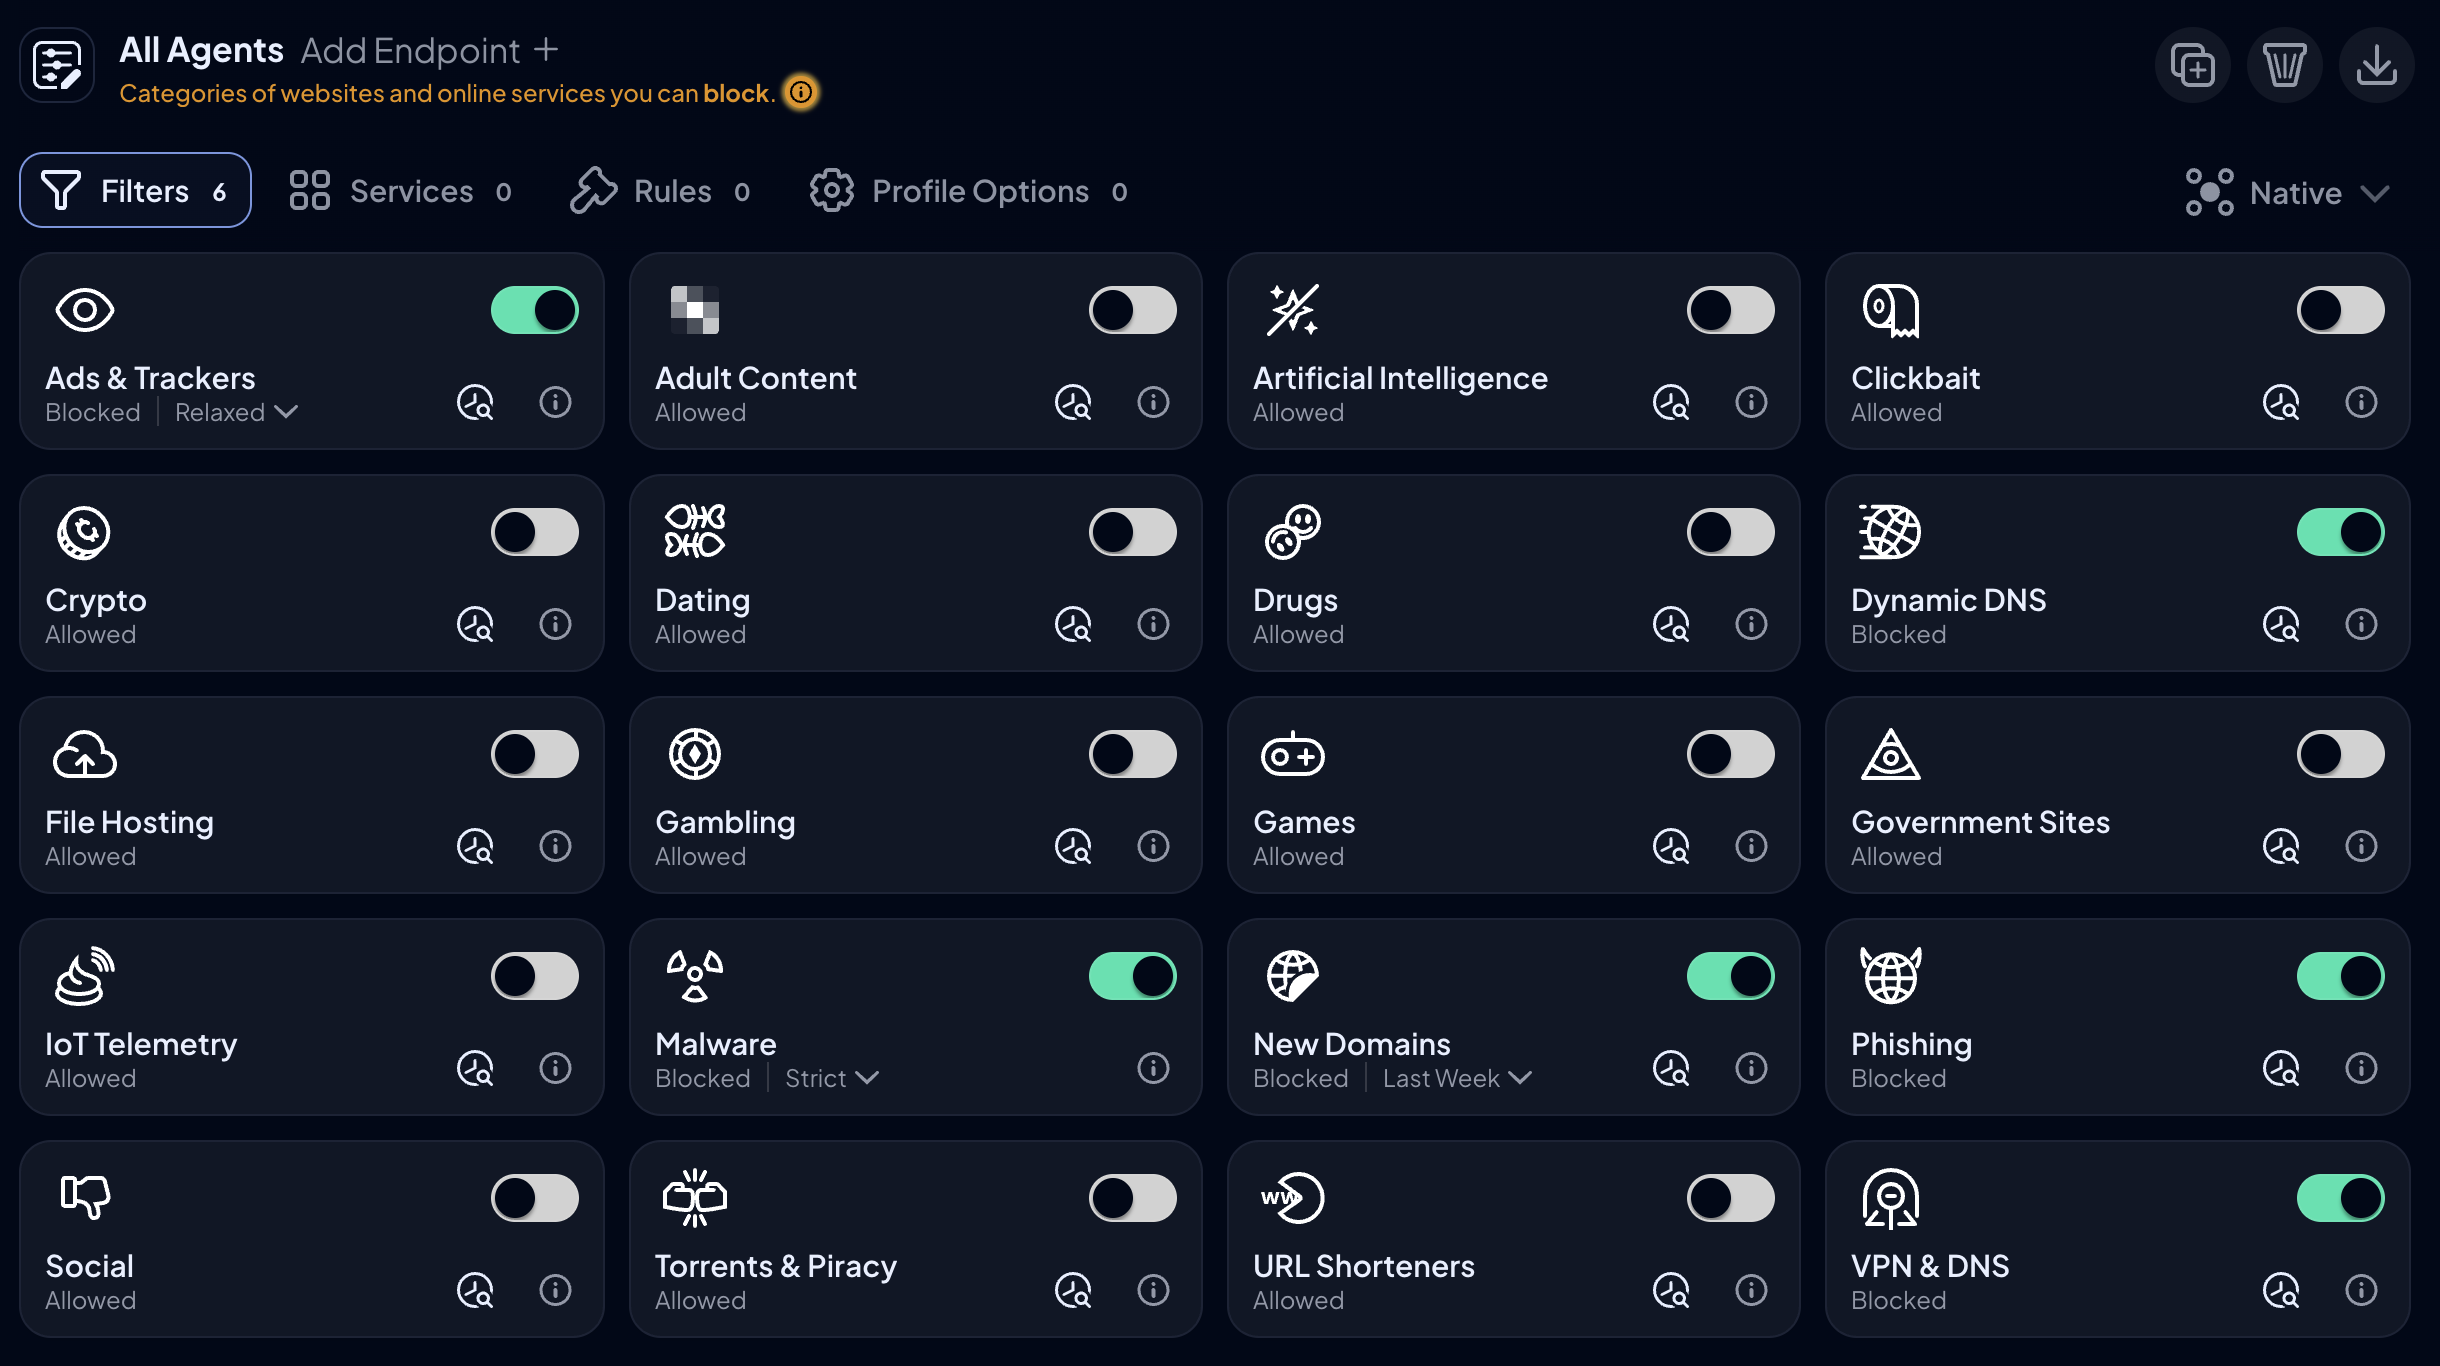2440x1366 pixels.
Task: Click the File Hosting card title
Action: coord(129,822)
